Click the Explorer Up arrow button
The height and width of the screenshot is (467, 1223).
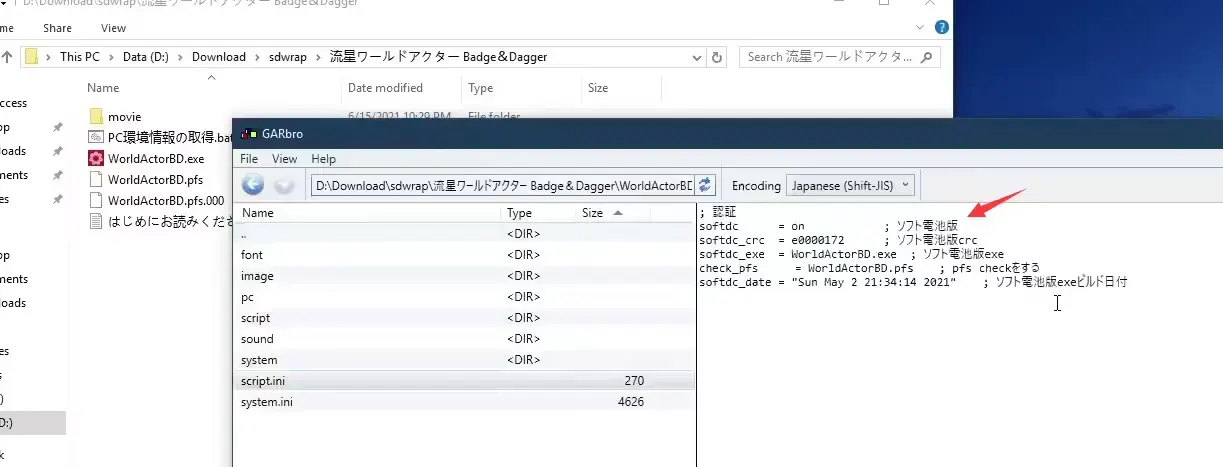pyautogui.click(x=8, y=57)
